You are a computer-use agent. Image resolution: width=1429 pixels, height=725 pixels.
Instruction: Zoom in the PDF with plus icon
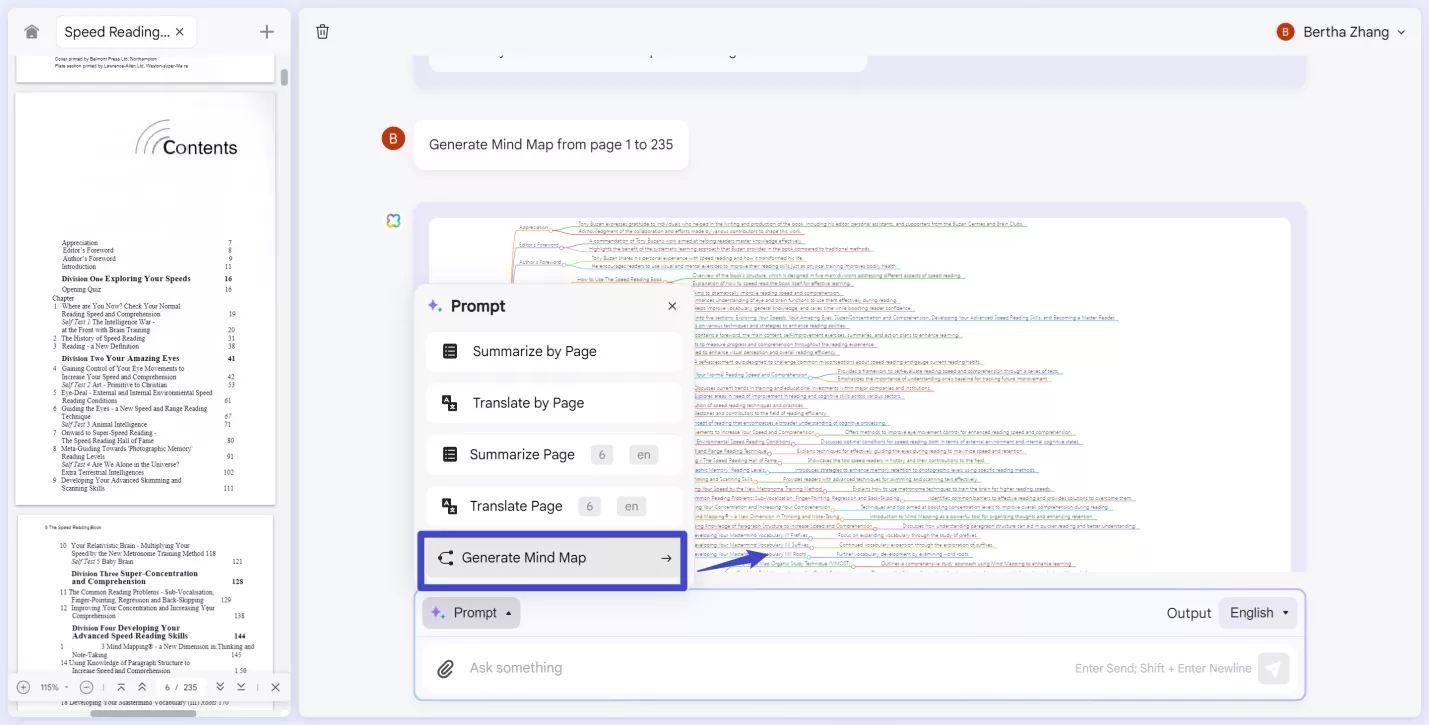(x=23, y=687)
